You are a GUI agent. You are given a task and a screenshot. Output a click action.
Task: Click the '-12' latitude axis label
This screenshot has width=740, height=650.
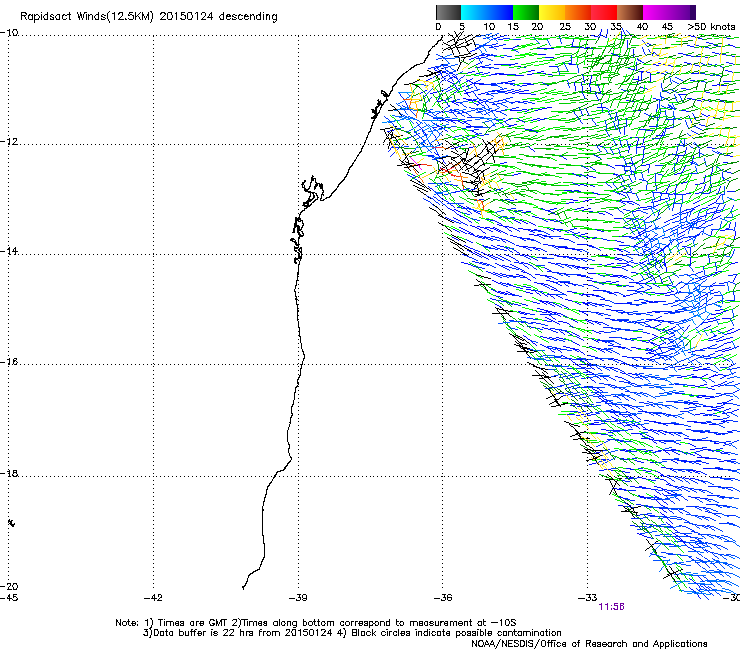pyautogui.click(x=9, y=142)
